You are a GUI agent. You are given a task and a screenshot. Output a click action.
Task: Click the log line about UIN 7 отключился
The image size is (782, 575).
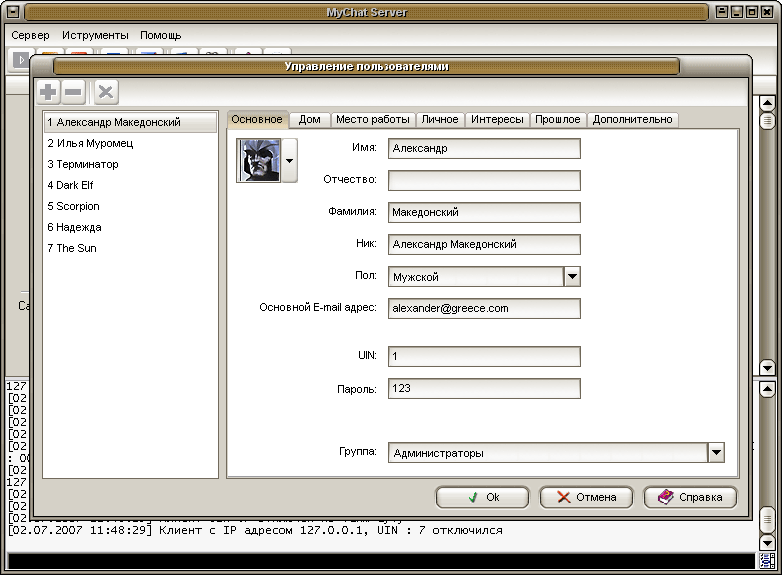(255, 530)
